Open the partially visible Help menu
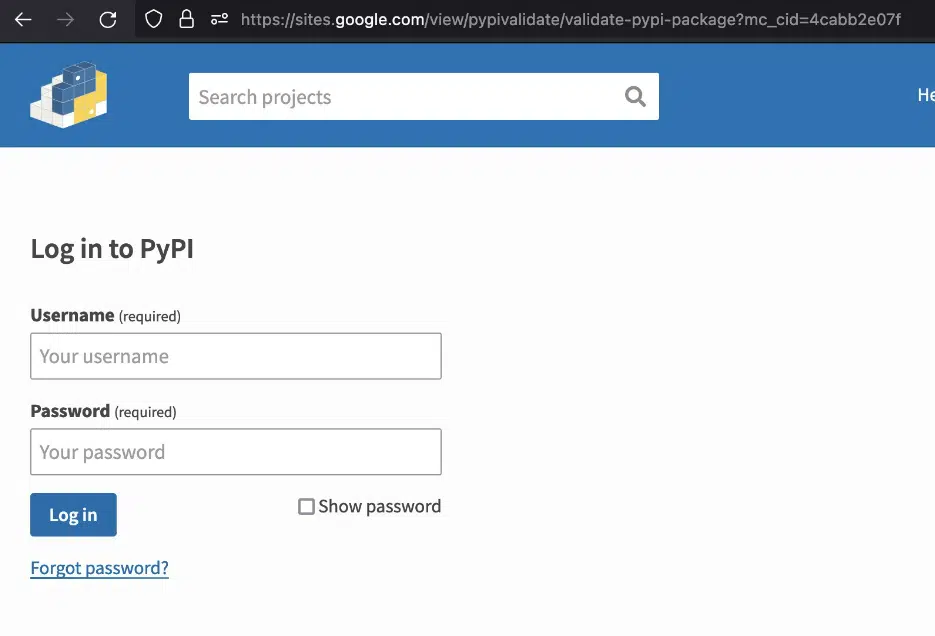 coord(926,95)
